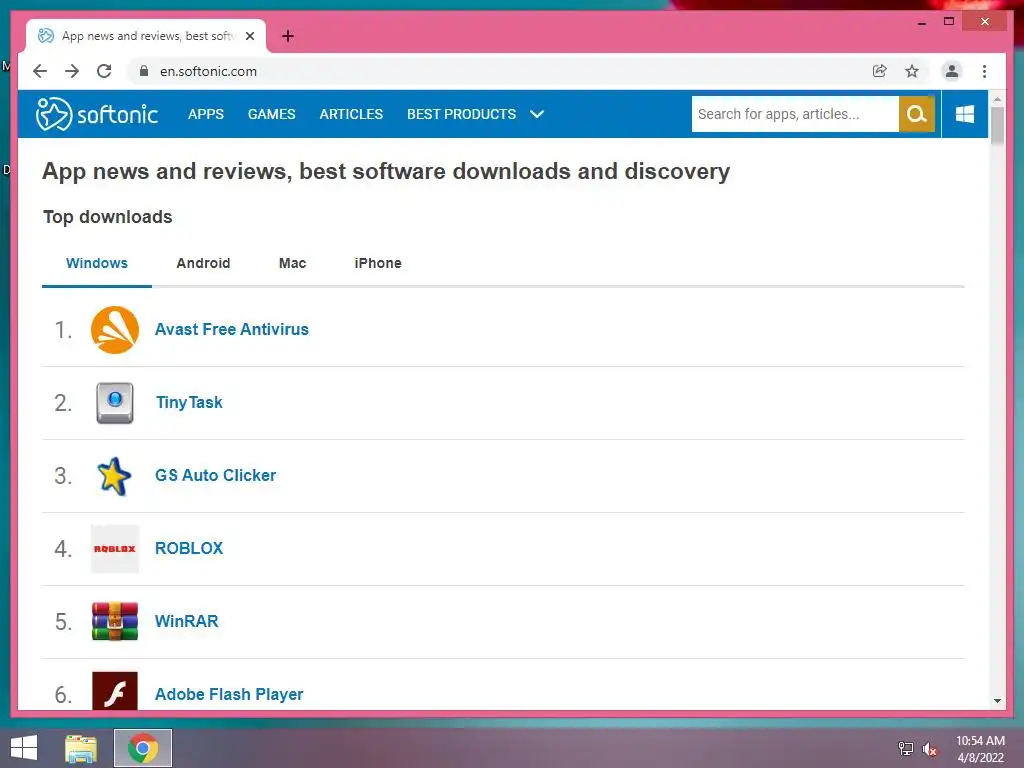Open the BEST PRODUCTS menu item

pyautogui.click(x=462, y=114)
